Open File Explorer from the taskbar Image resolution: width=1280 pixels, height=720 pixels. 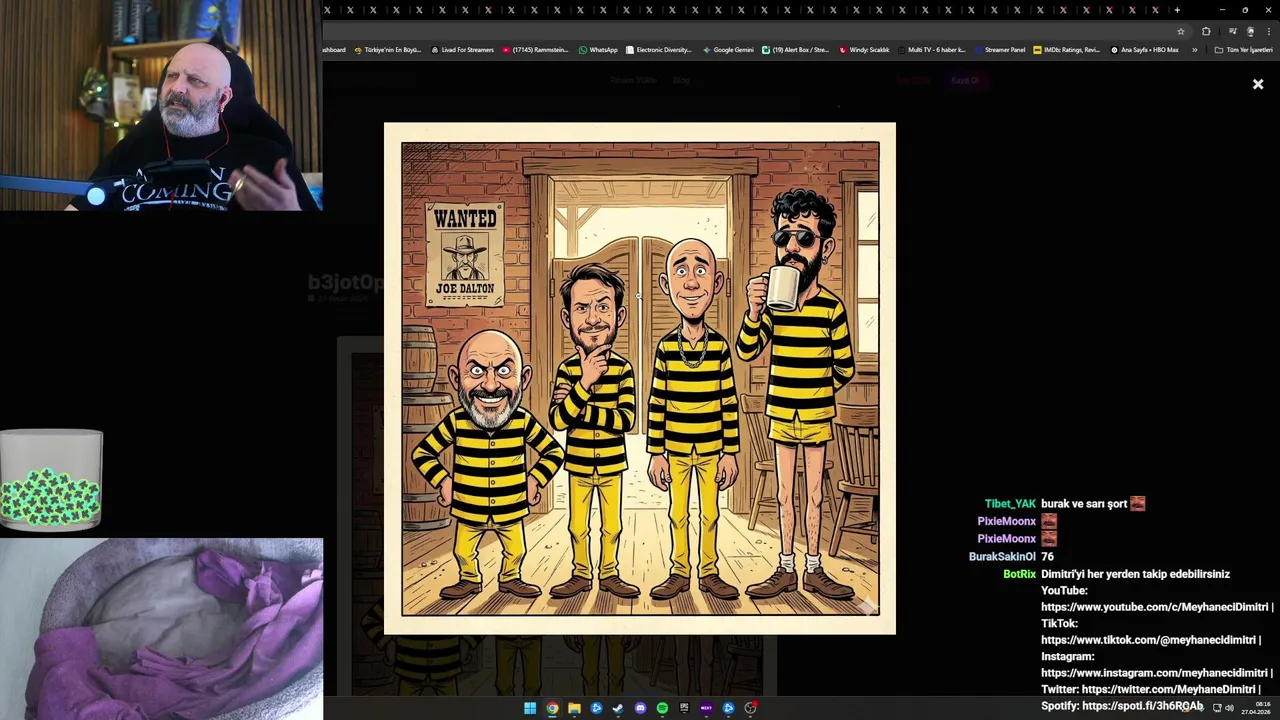[574, 708]
